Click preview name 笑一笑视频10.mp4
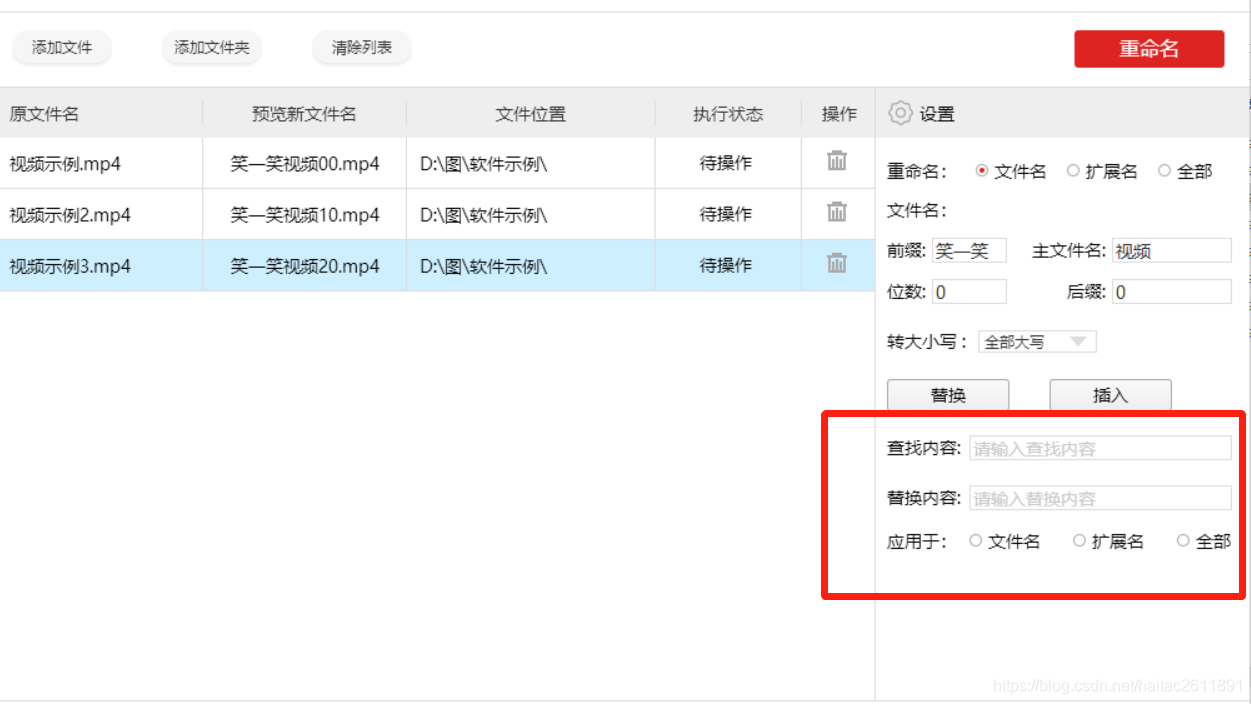This screenshot has height=704, width=1251. 305,215
